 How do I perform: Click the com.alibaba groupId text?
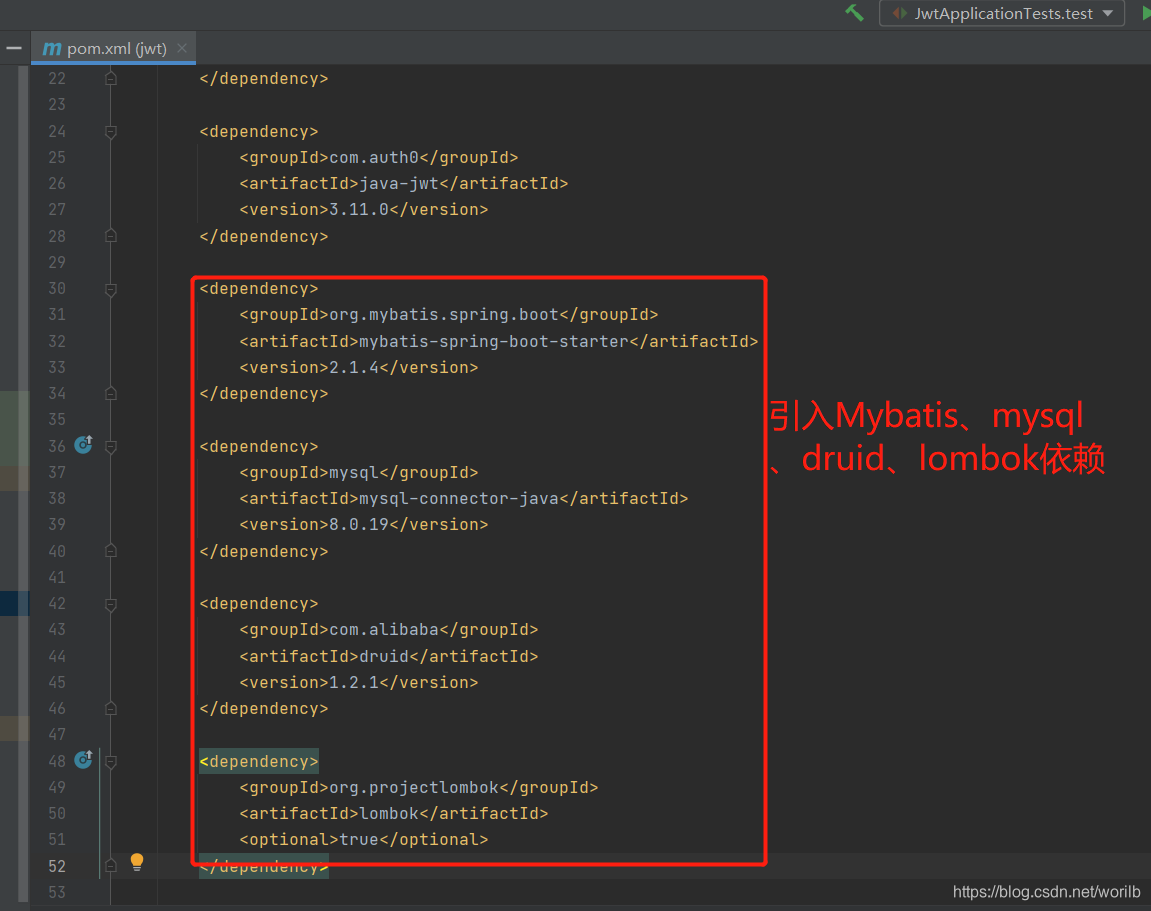click(384, 630)
